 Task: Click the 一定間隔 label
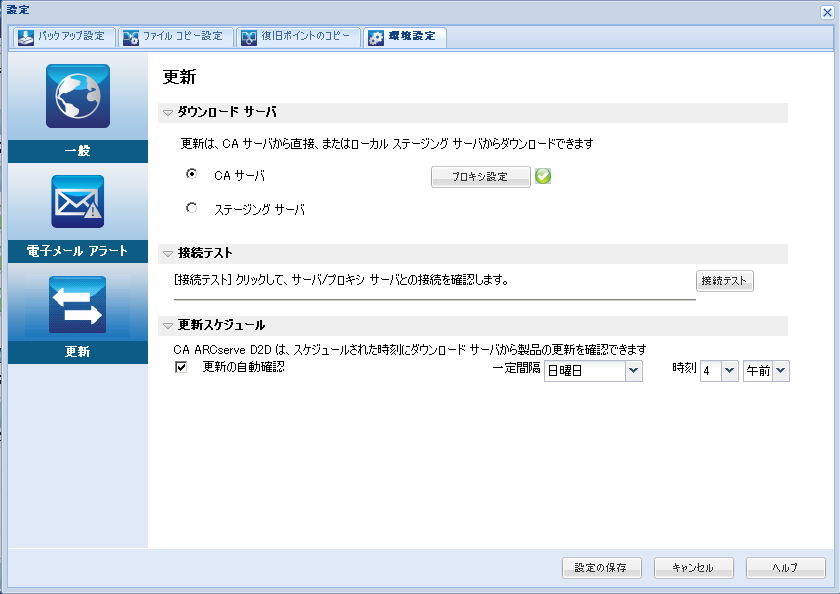click(x=516, y=368)
